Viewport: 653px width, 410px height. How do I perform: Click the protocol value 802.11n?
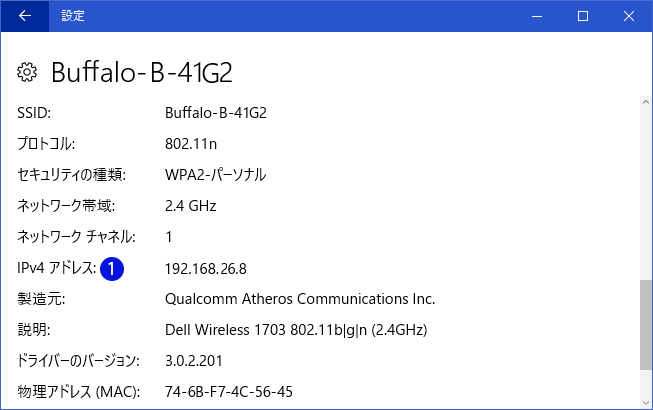tap(191, 144)
